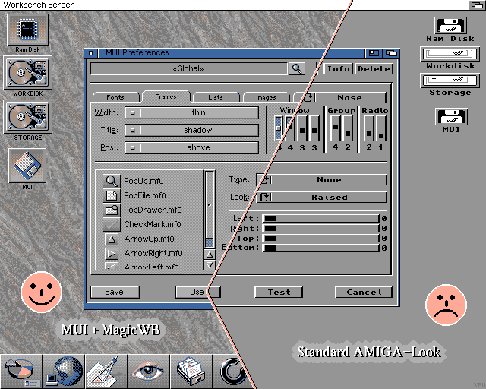
Task: Select the PopFile.mf0 page icon in list
Action: pyautogui.click(x=111, y=195)
